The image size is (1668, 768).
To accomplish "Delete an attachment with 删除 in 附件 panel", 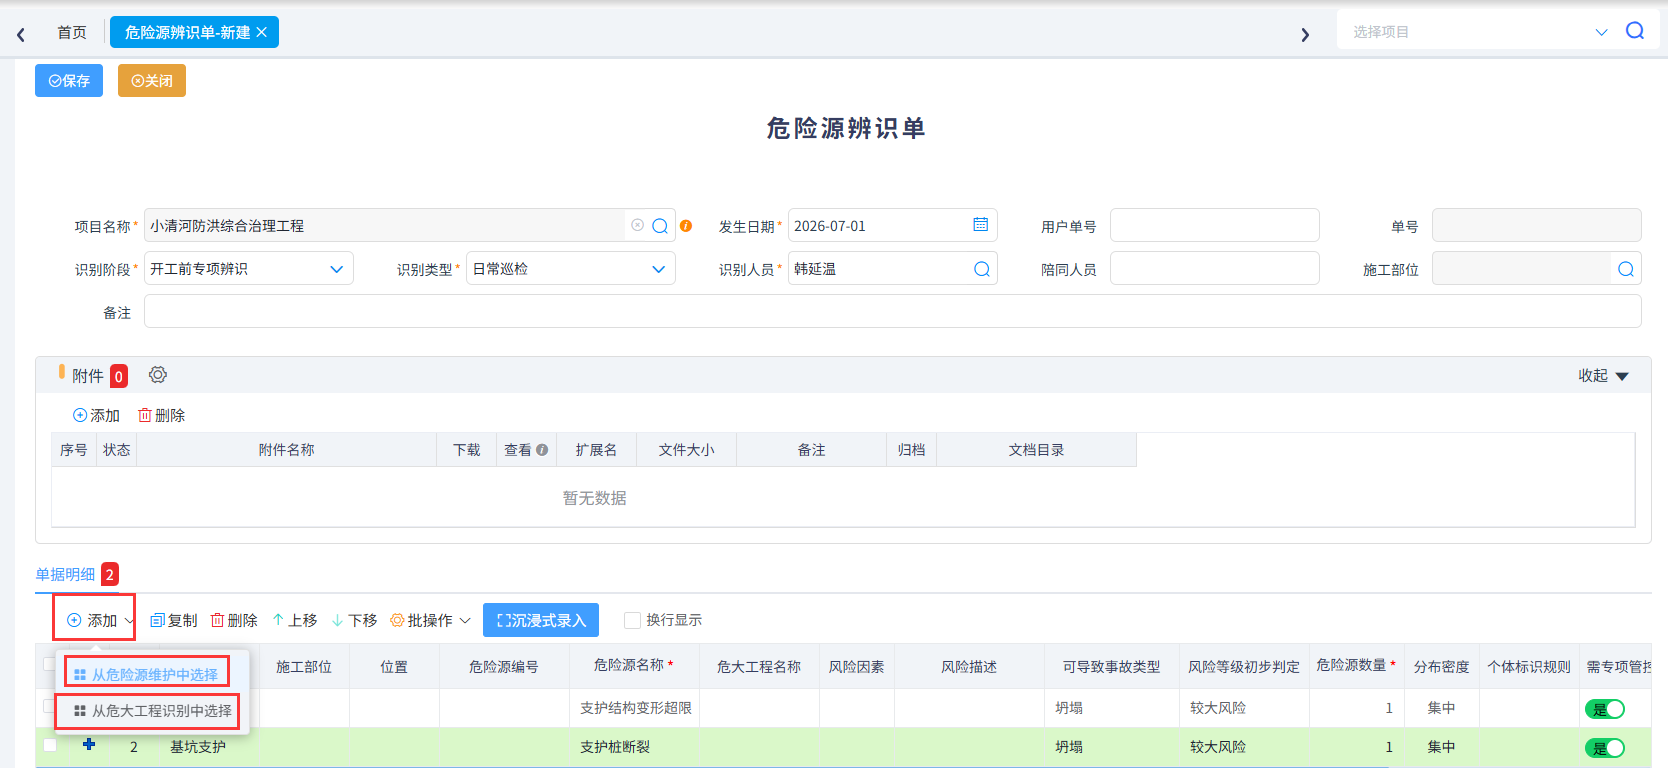I will [x=161, y=415].
